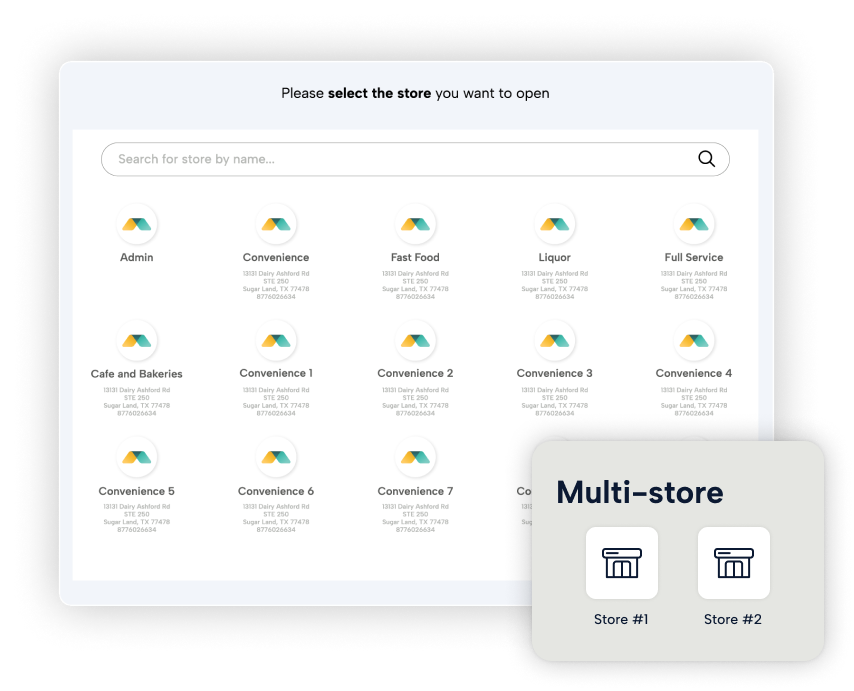The image size is (854, 691).
Task: Open the Admin store logo icon
Action: tap(137, 224)
